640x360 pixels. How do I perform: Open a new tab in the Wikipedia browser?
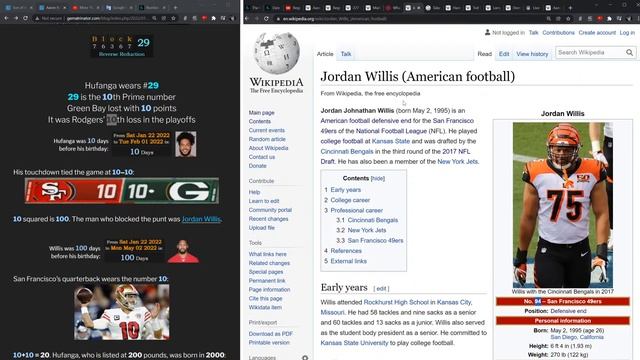[570, 7]
